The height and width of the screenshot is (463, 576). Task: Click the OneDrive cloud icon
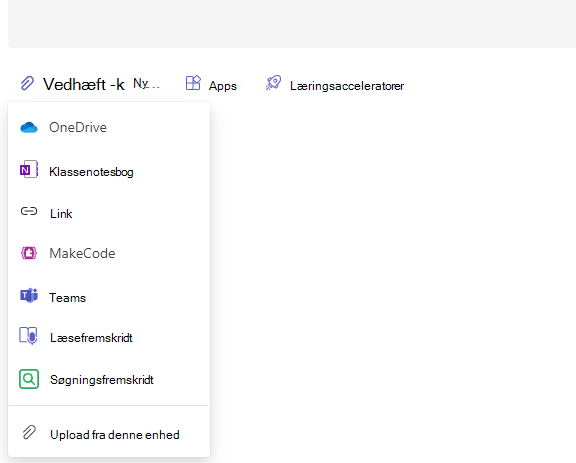click(x=29, y=128)
